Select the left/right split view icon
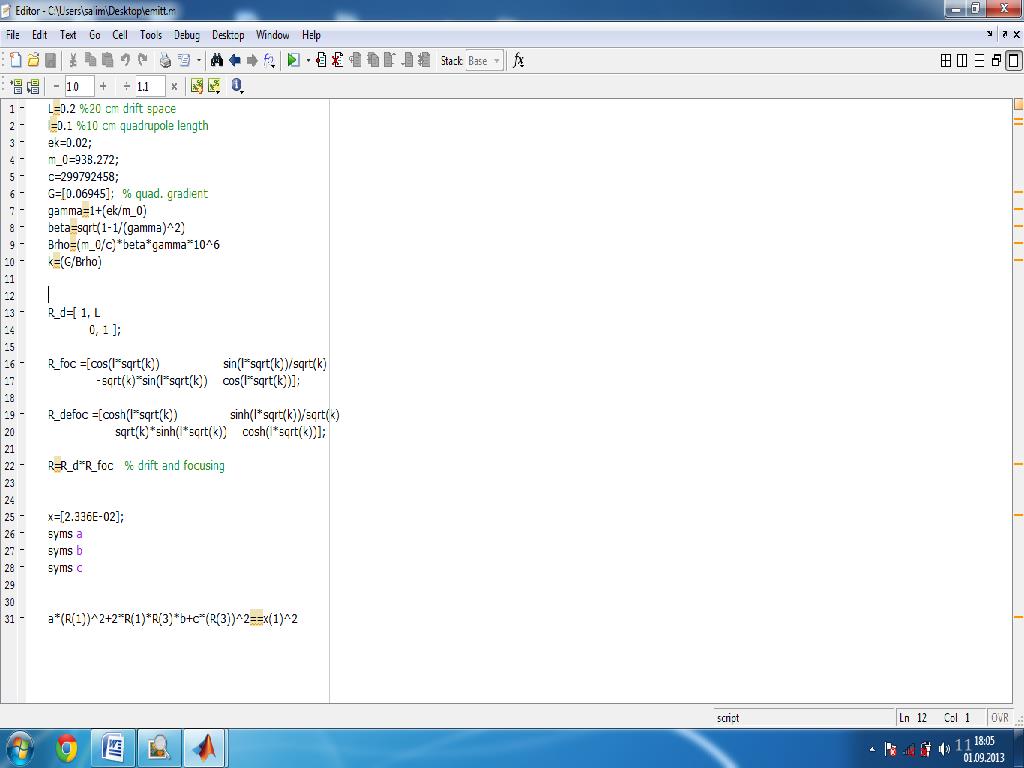Image resolution: width=1024 pixels, height=768 pixels. pos(962,61)
